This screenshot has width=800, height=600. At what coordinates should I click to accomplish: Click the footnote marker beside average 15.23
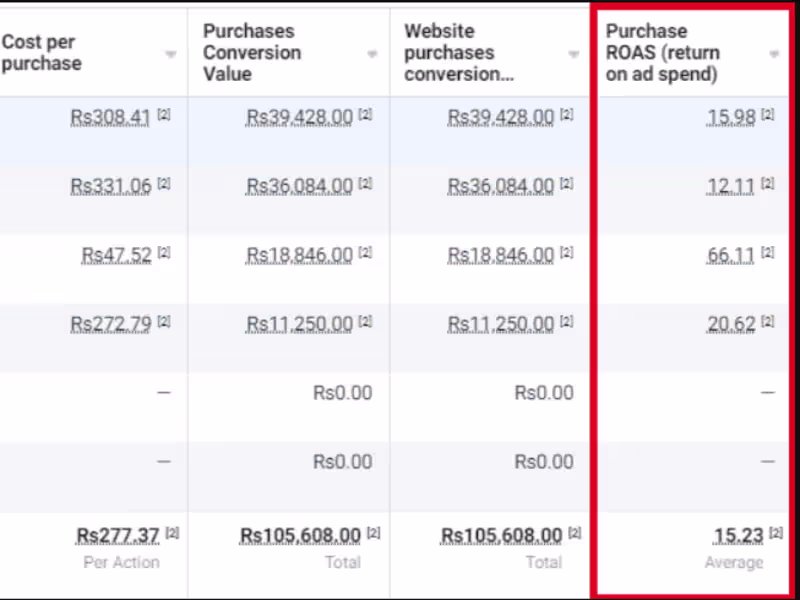click(x=776, y=533)
